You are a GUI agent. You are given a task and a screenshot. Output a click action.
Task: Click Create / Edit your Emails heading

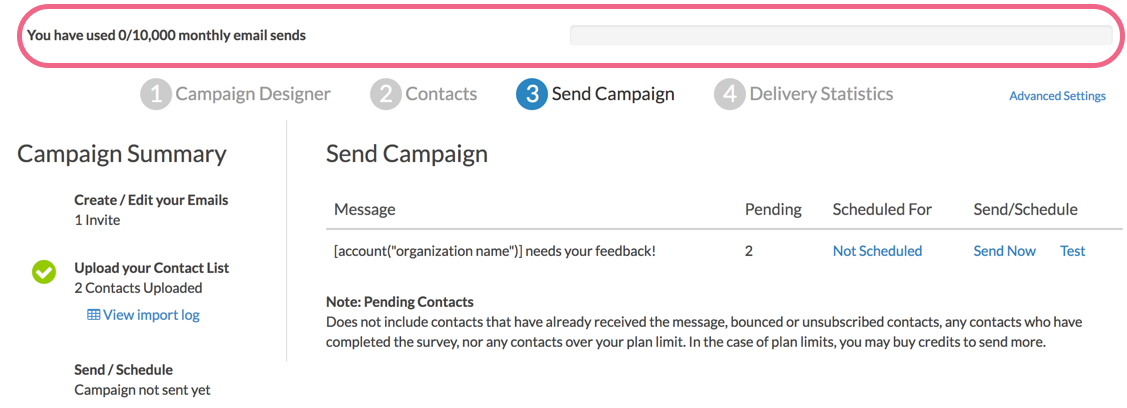tap(151, 200)
